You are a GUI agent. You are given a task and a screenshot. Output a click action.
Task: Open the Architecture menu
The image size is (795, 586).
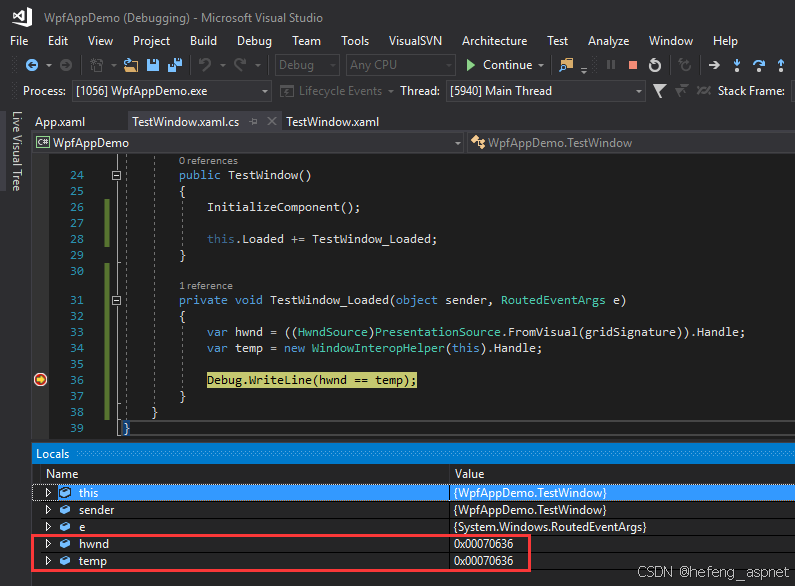(494, 41)
